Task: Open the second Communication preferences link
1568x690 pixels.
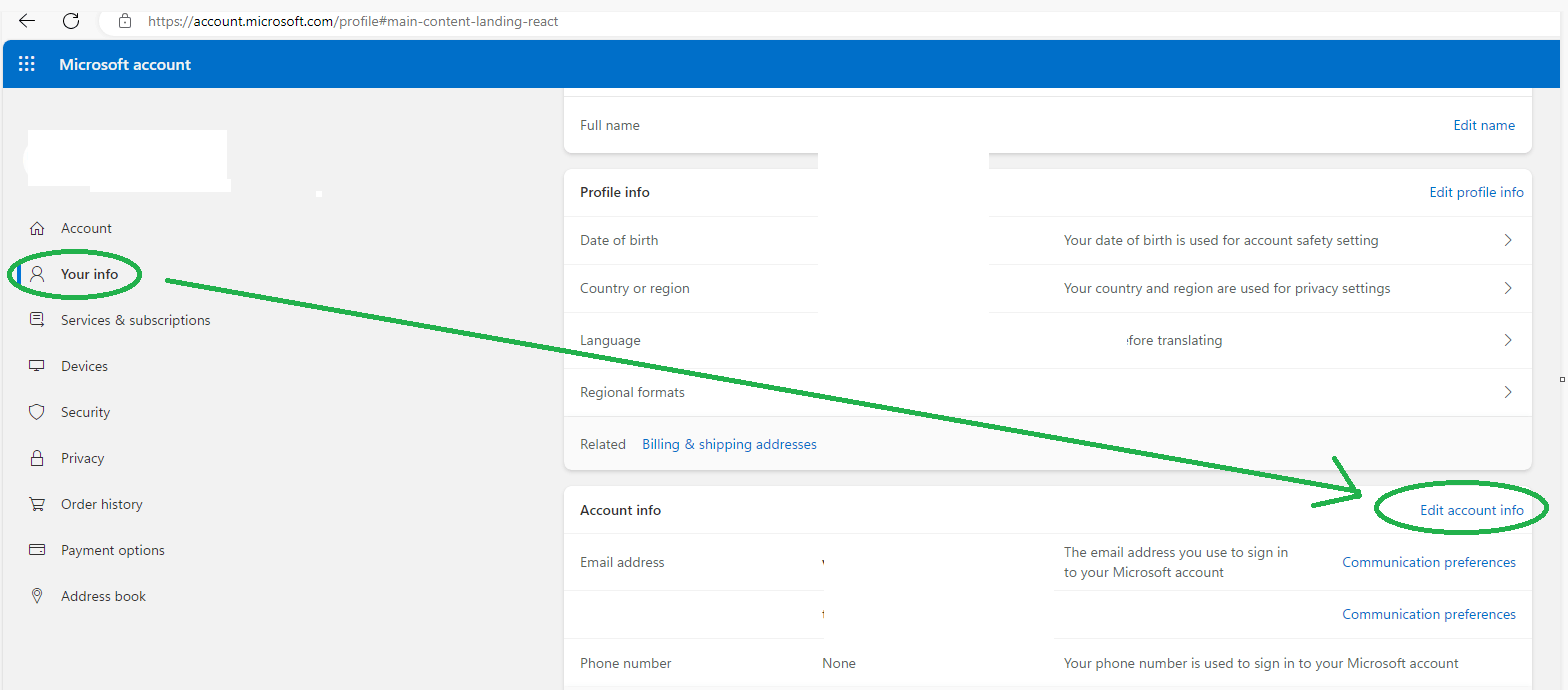Action: (x=1429, y=614)
